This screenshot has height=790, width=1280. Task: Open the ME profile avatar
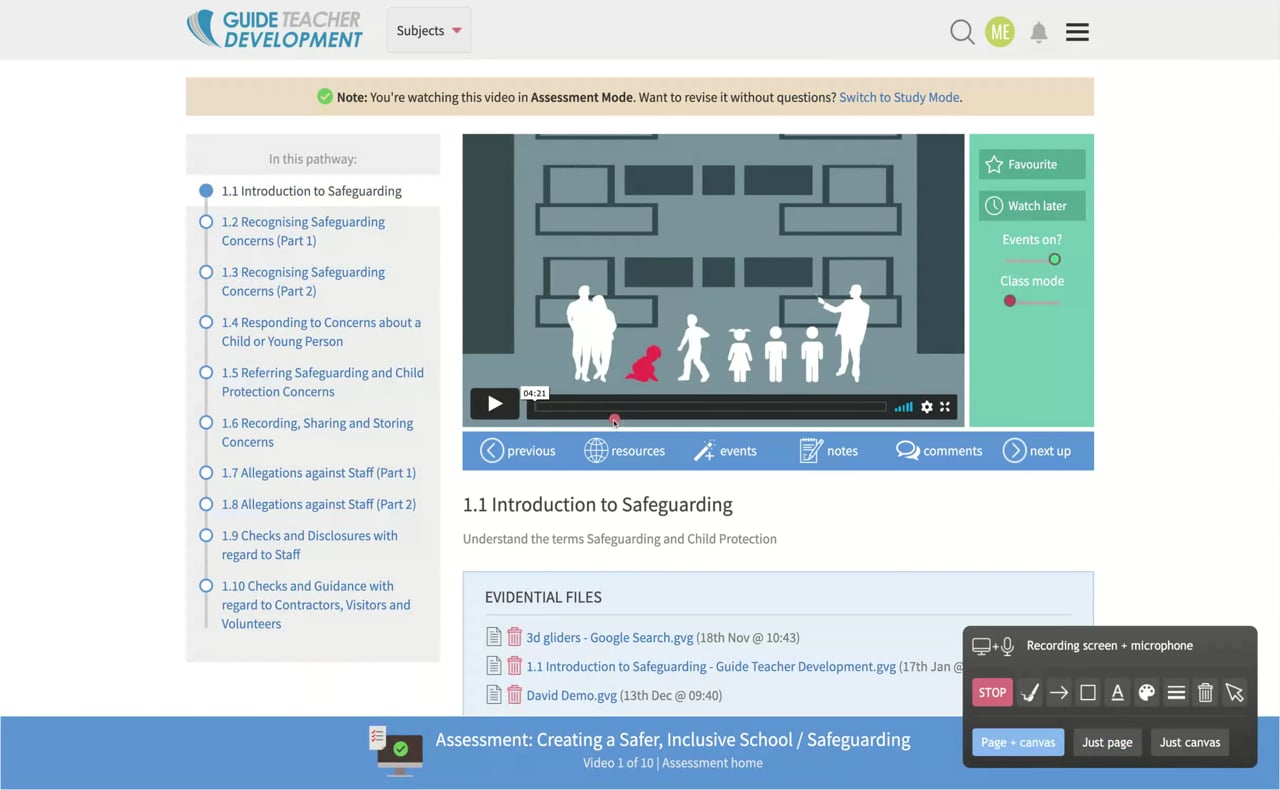1000,32
